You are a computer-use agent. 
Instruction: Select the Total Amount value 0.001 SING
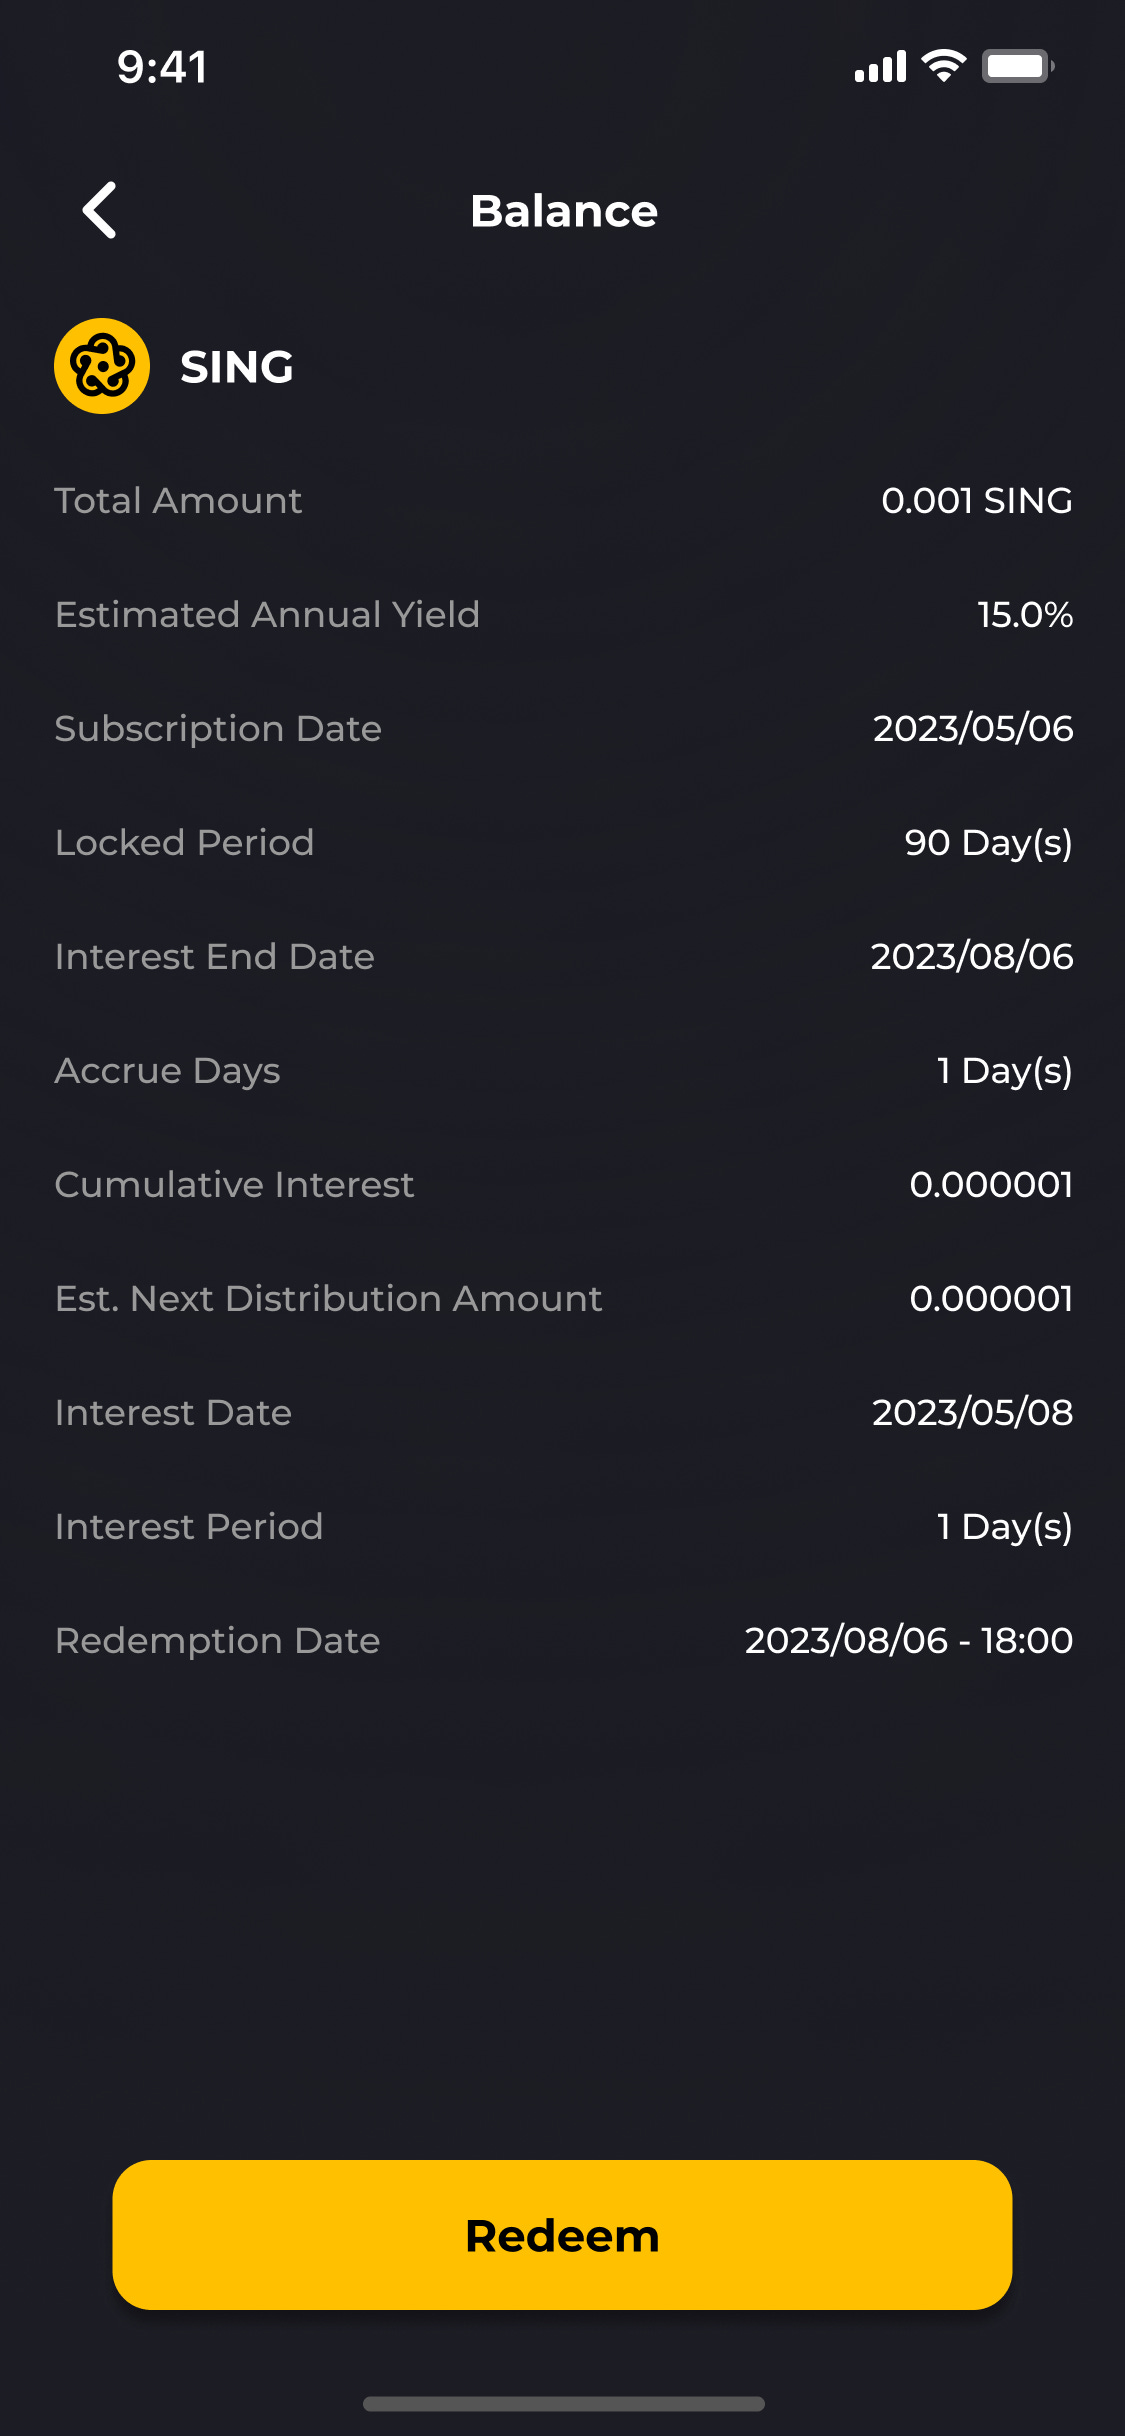tap(976, 500)
